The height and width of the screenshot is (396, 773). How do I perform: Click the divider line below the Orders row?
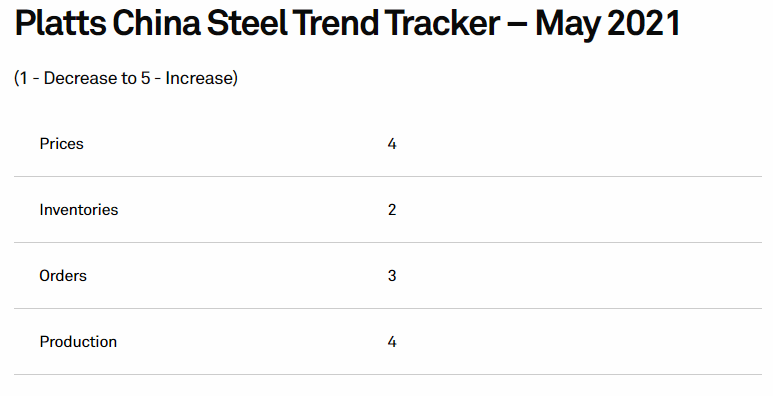click(388, 309)
